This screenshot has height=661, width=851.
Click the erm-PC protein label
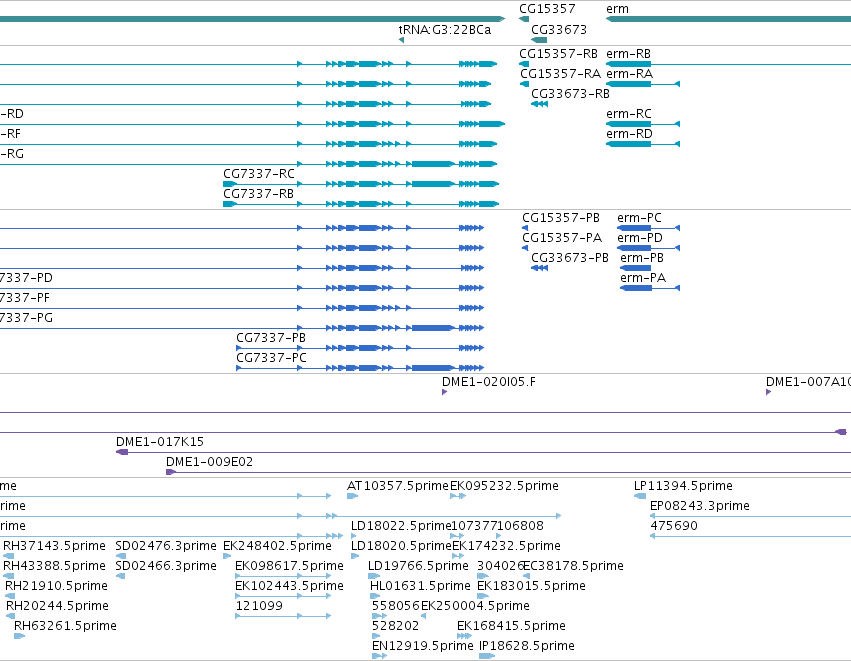[x=639, y=218]
